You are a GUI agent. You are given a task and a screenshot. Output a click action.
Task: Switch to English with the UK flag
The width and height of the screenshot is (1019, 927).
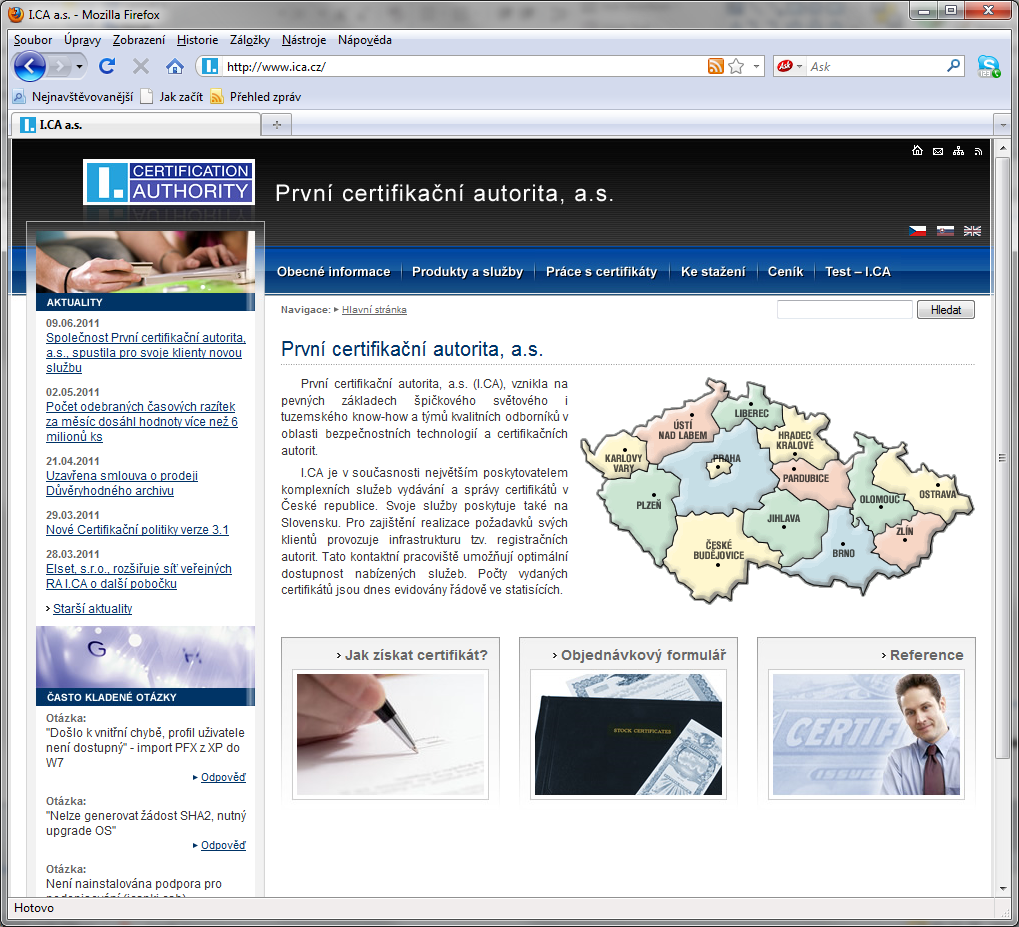coord(972,231)
